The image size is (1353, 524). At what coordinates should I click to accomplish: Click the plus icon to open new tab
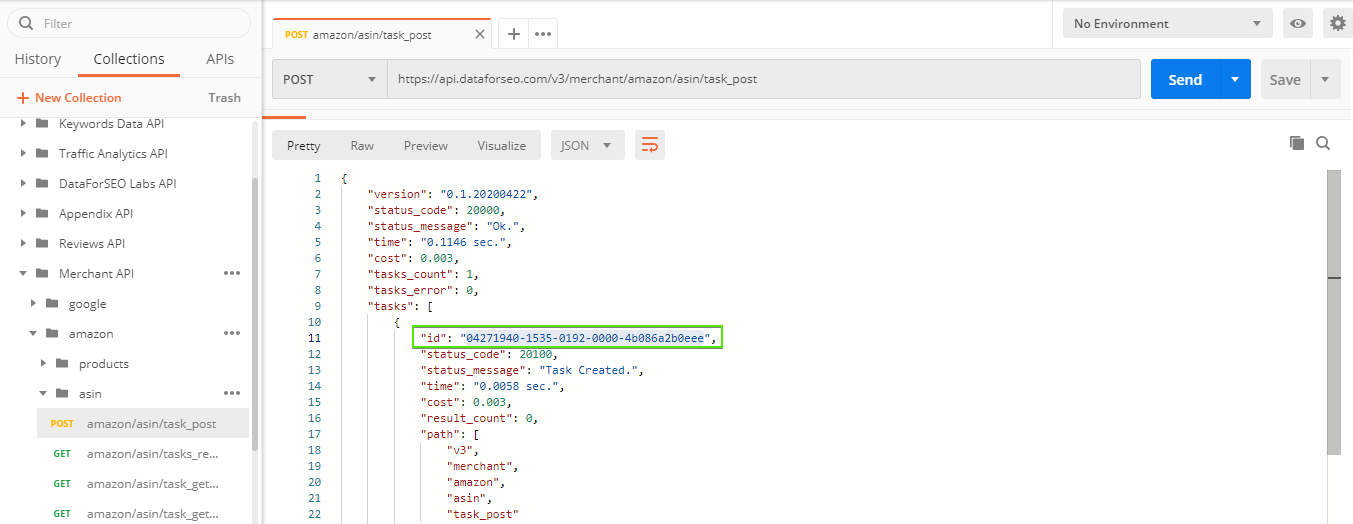pyautogui.click(x=514, y=34)
